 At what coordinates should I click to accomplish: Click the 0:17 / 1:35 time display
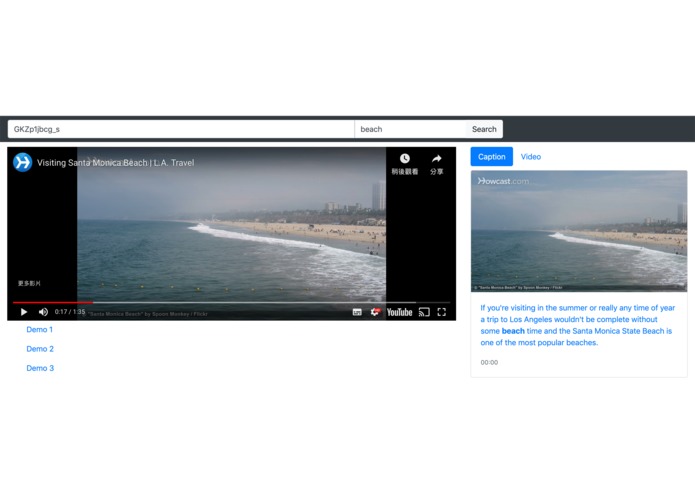[70, 312]
